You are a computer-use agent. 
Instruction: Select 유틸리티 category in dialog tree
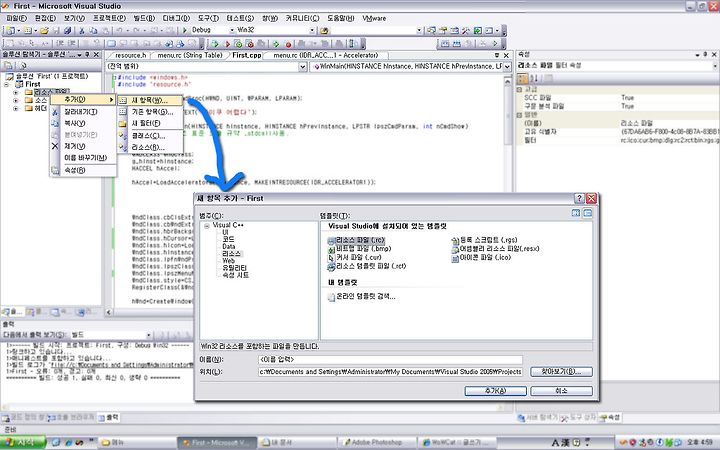pyautogui.click(x=235, y=268)
